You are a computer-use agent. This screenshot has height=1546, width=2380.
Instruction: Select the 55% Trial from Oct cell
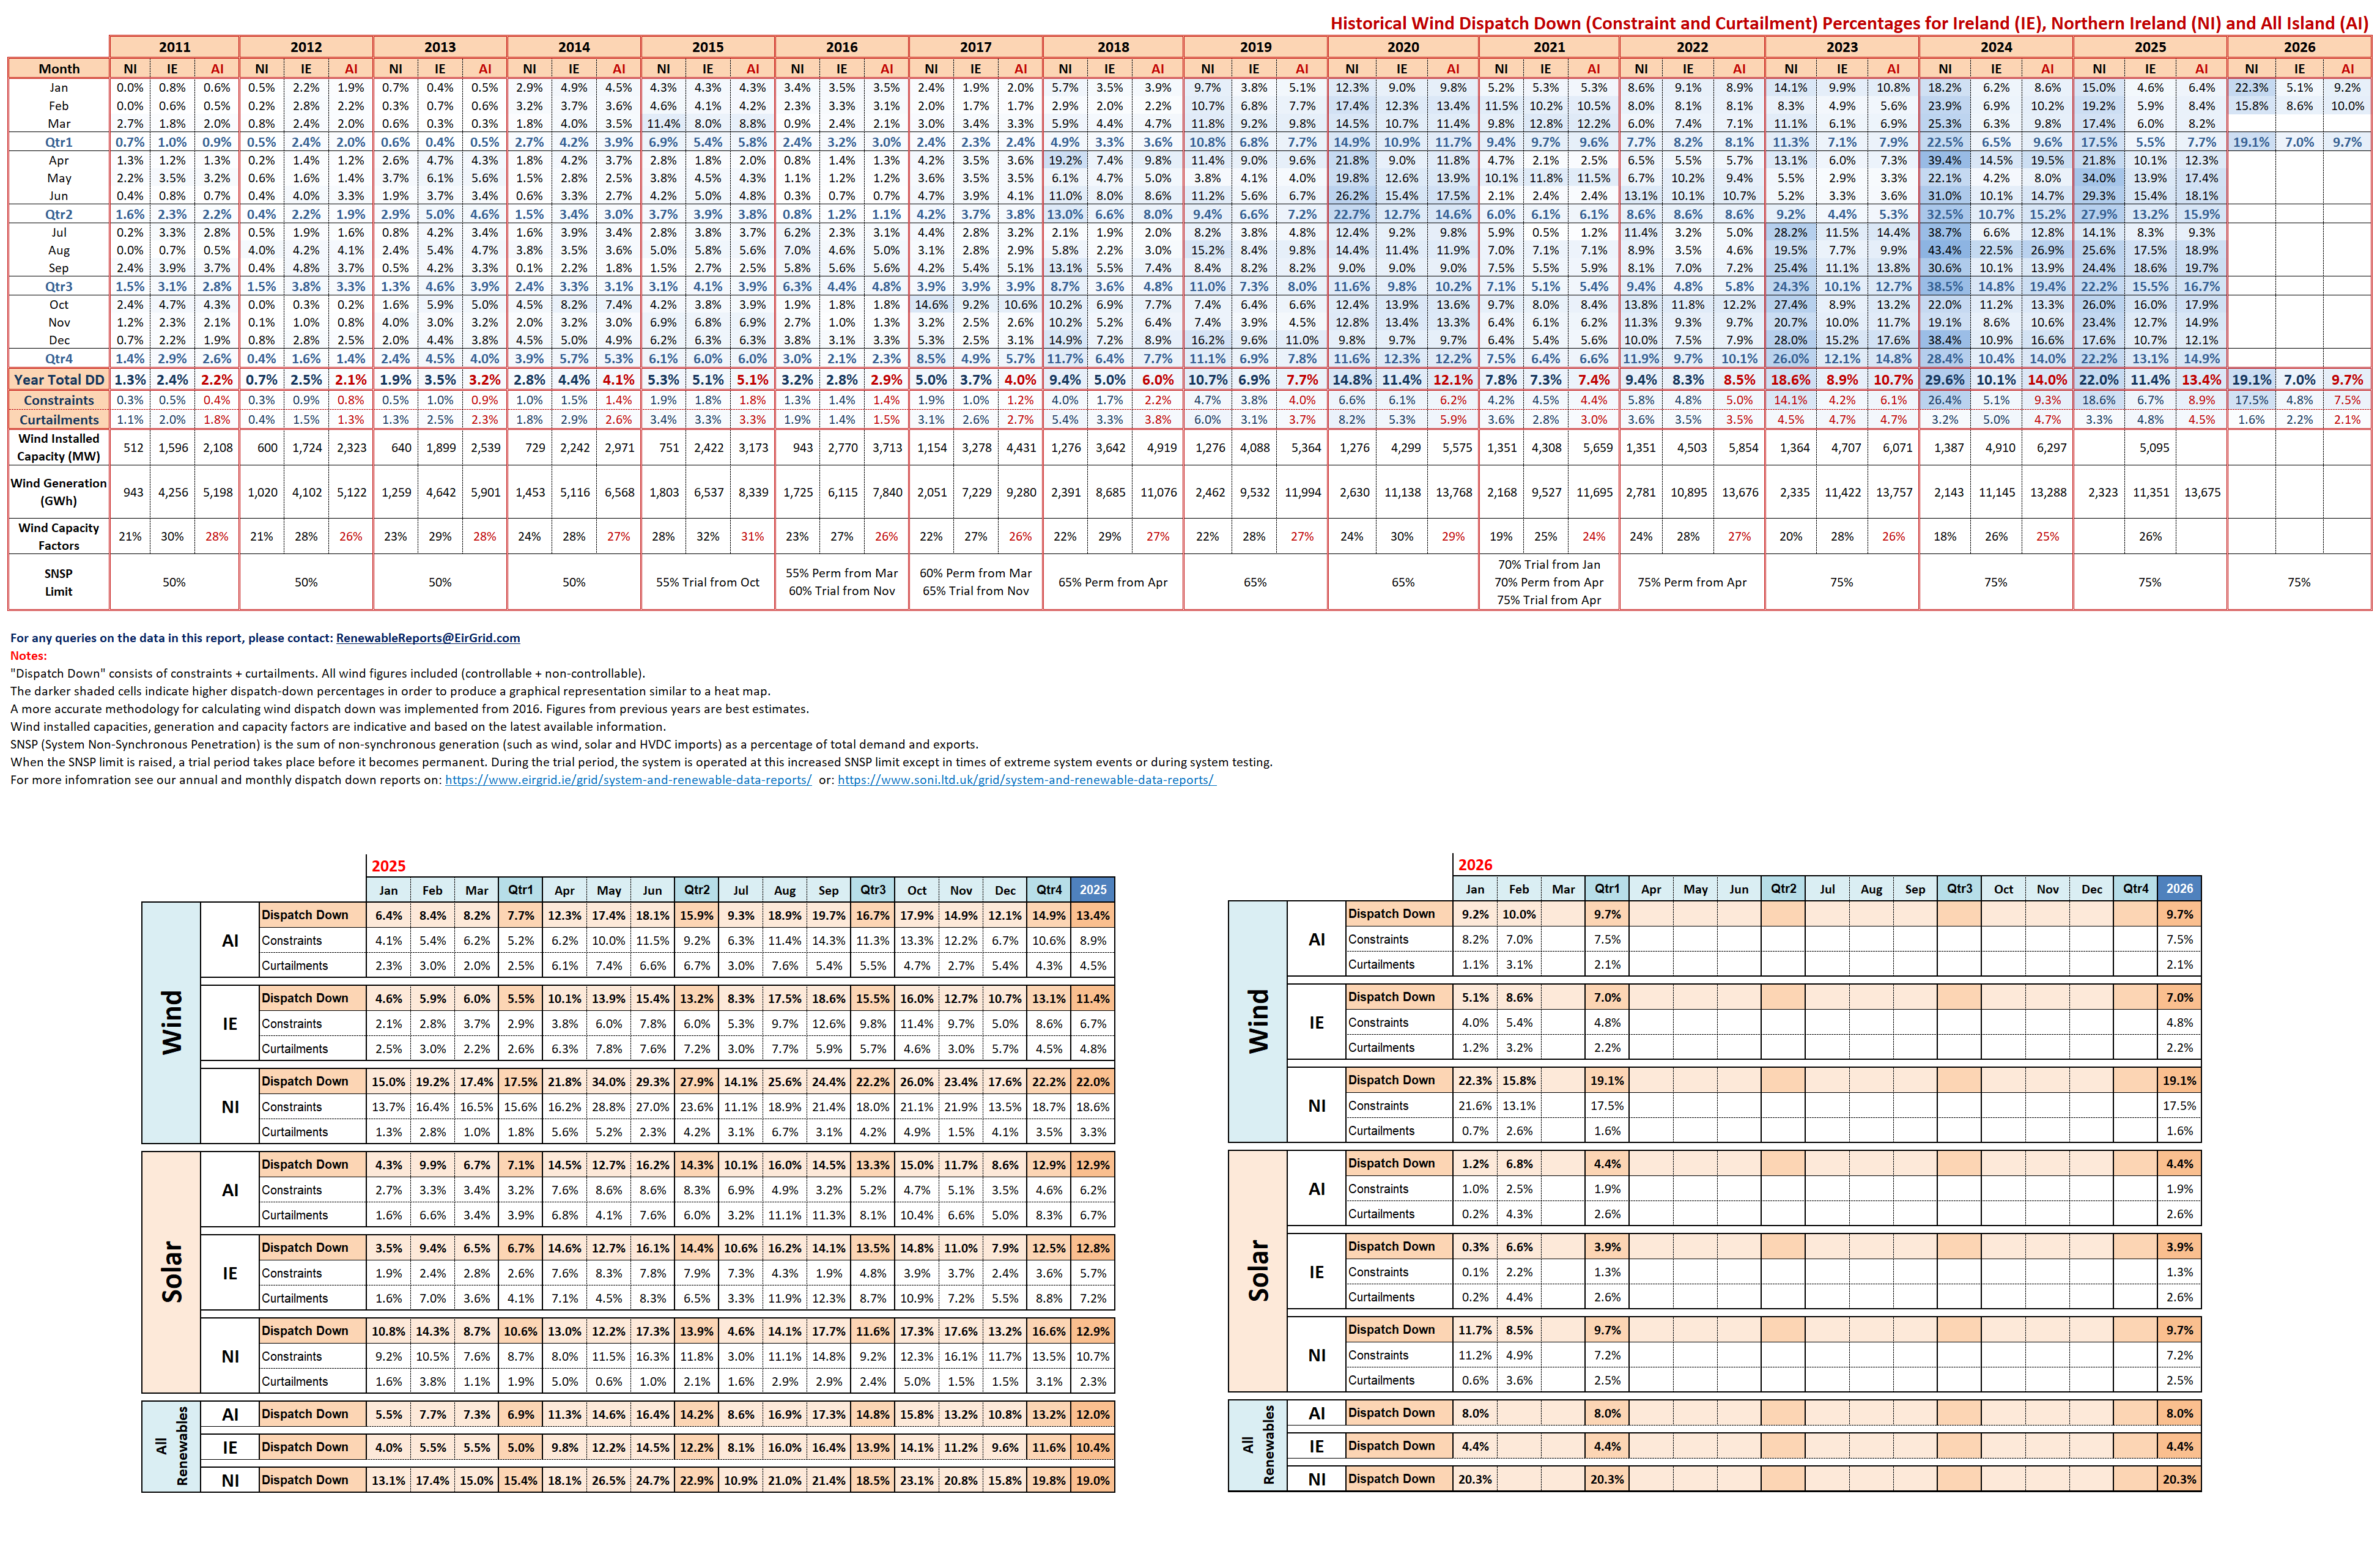pos(707,582)
